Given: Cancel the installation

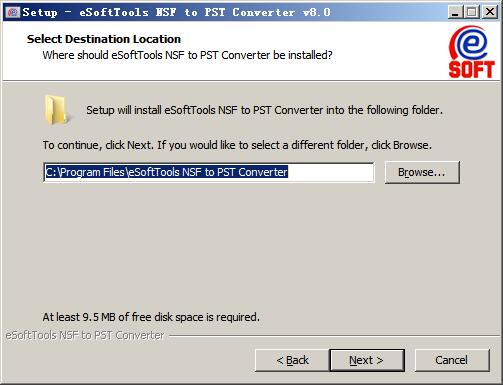Looking at the screenshot, I should point(452,360).
